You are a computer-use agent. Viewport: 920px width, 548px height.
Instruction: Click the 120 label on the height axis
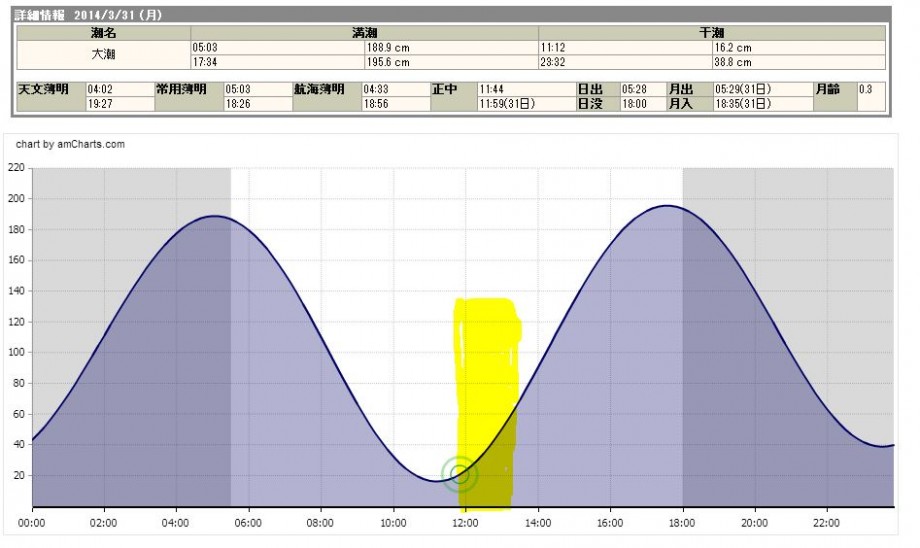[16, 322]
